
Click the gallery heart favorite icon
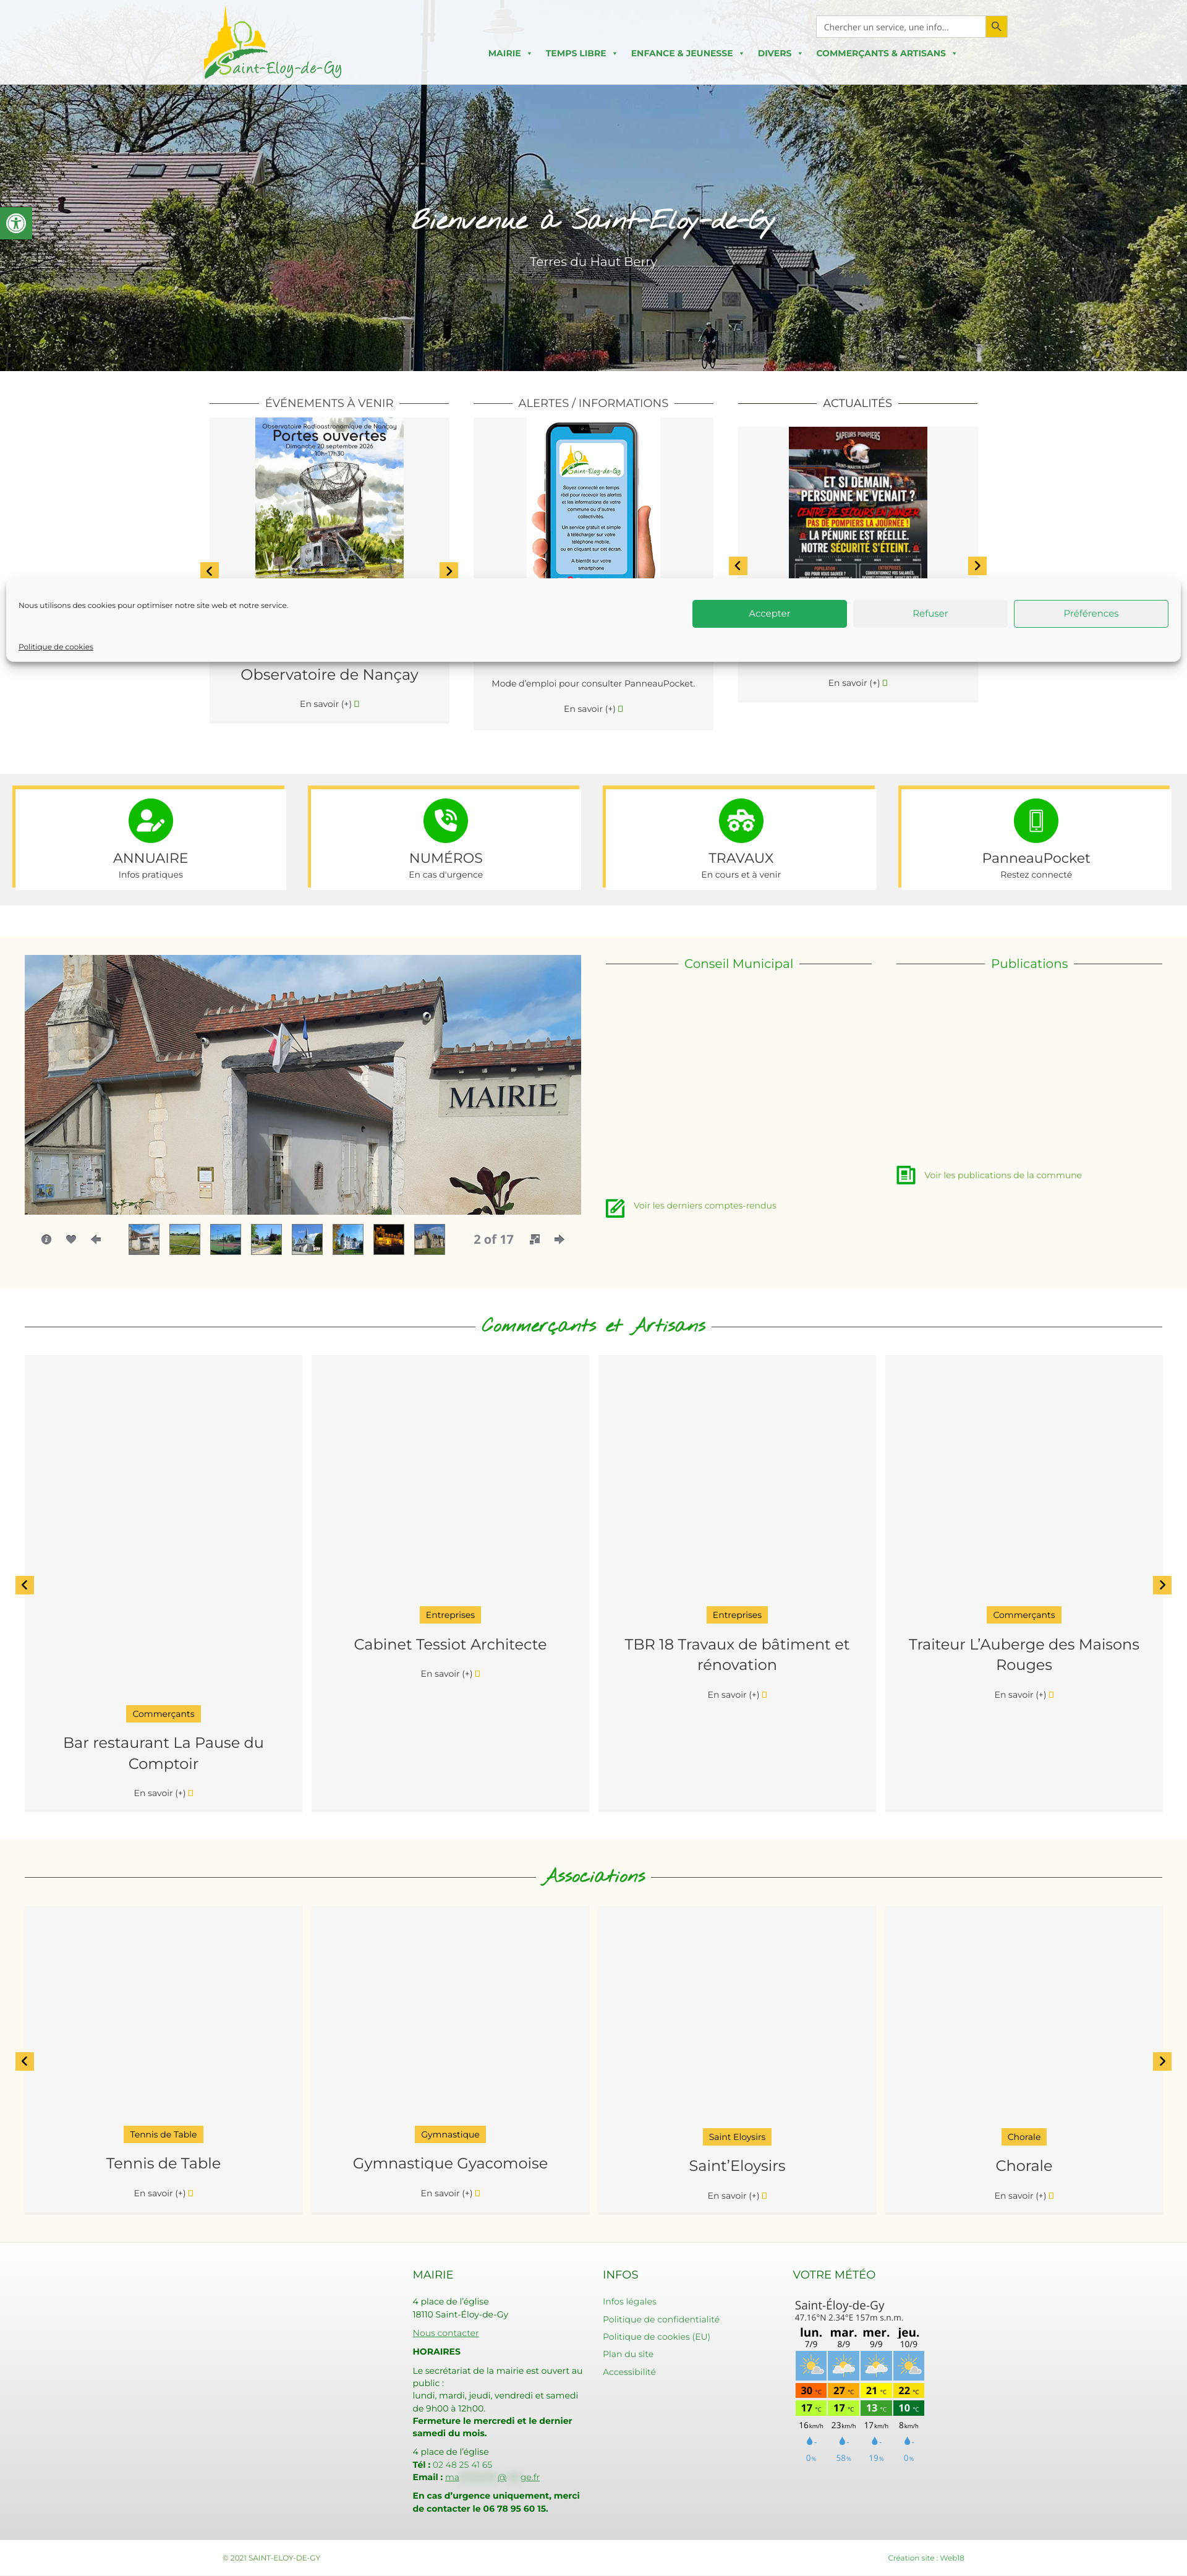click(71, 1239)
